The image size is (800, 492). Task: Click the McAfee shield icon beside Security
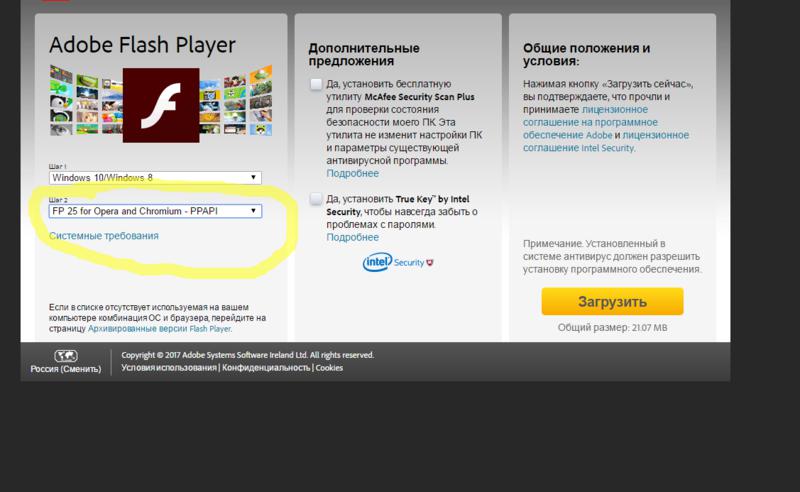coord(430,263)
